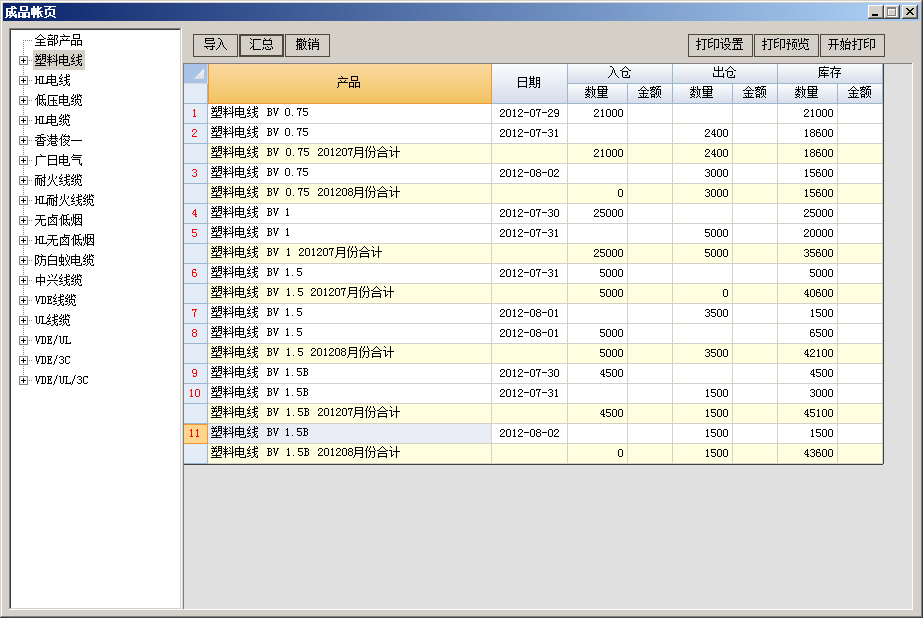
Task: Click the 日期 column header
Action: coord(529,83)
